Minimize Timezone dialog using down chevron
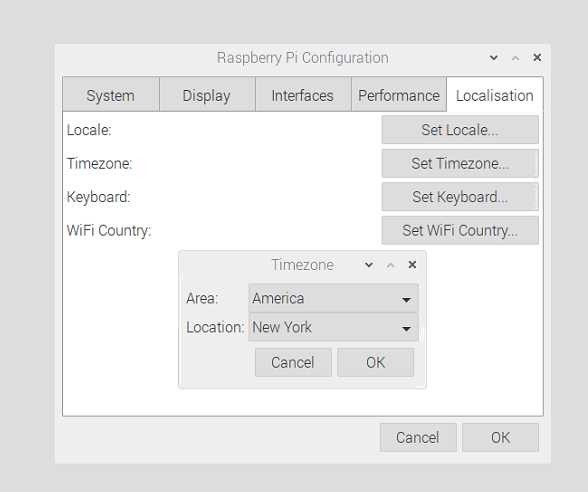Viewport: 588px width, 492px height. [369, 265]
